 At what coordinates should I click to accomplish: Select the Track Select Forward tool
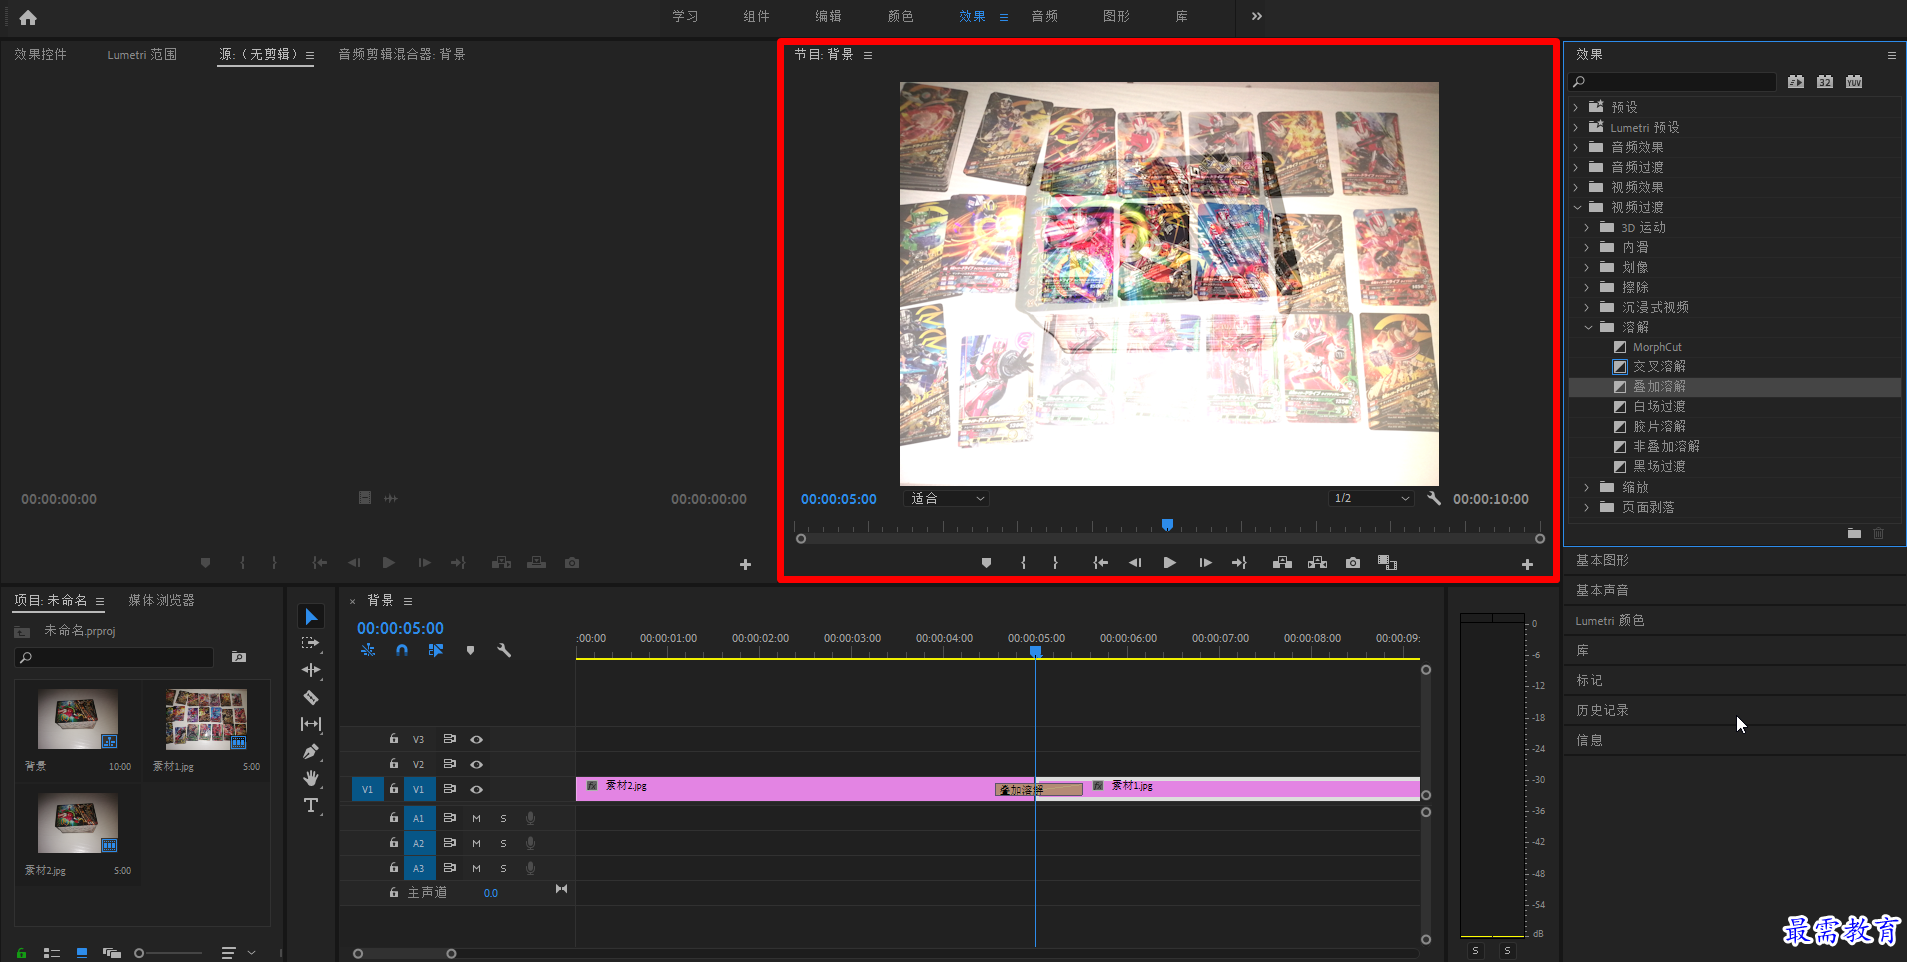tap(311, 643)
